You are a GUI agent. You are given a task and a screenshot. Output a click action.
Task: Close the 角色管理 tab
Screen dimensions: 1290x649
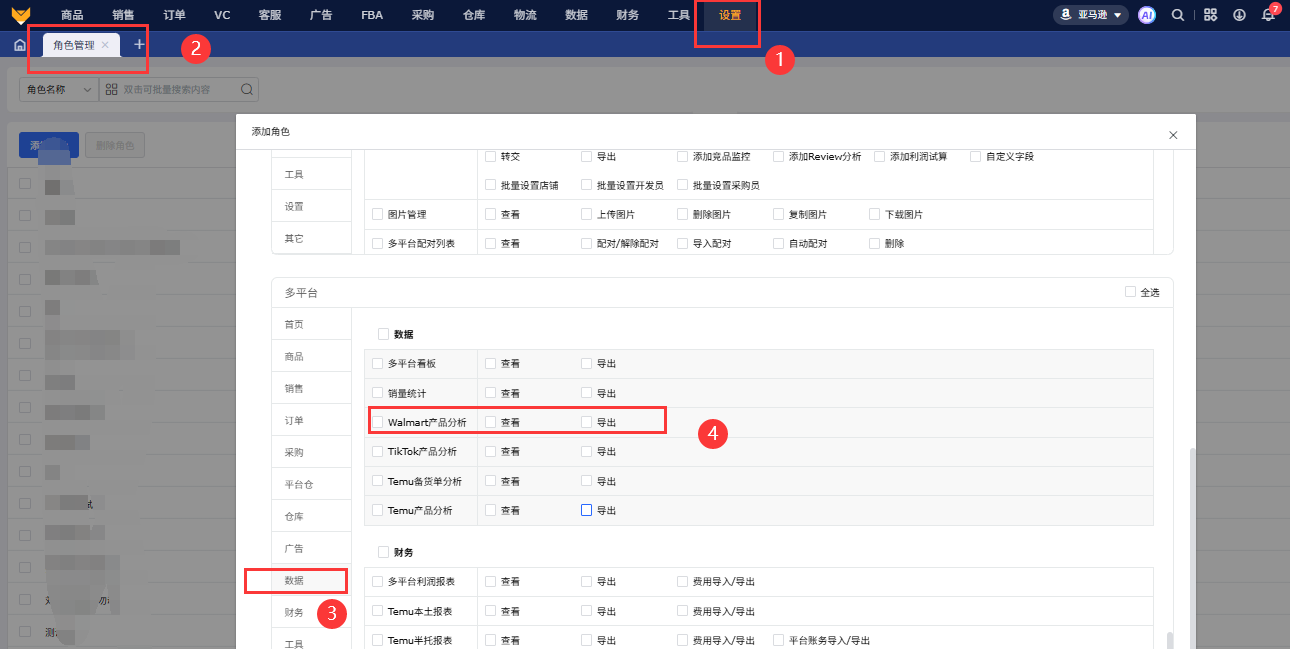(x=105, y=45)
